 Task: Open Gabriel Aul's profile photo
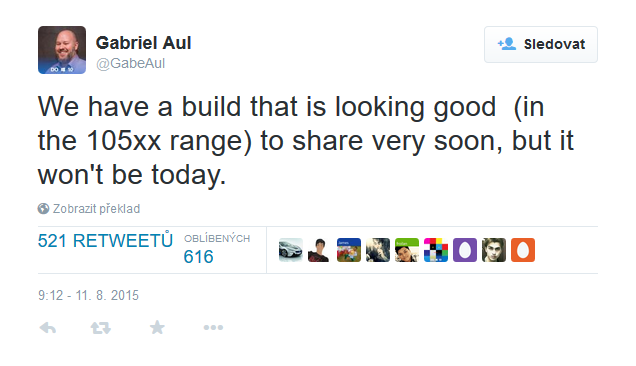click(x=62, y=50)
